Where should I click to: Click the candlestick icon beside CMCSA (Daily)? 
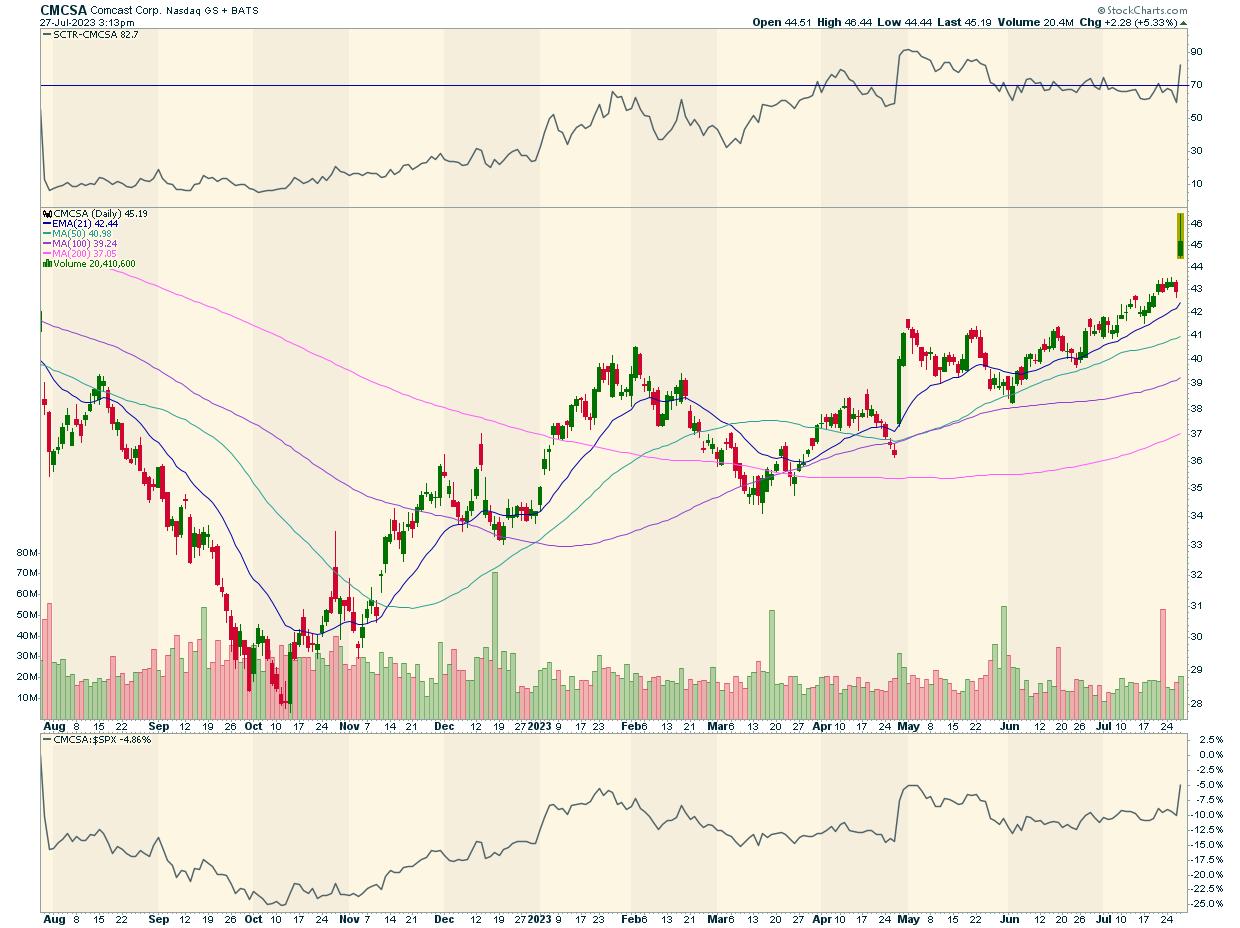point(46,213)
